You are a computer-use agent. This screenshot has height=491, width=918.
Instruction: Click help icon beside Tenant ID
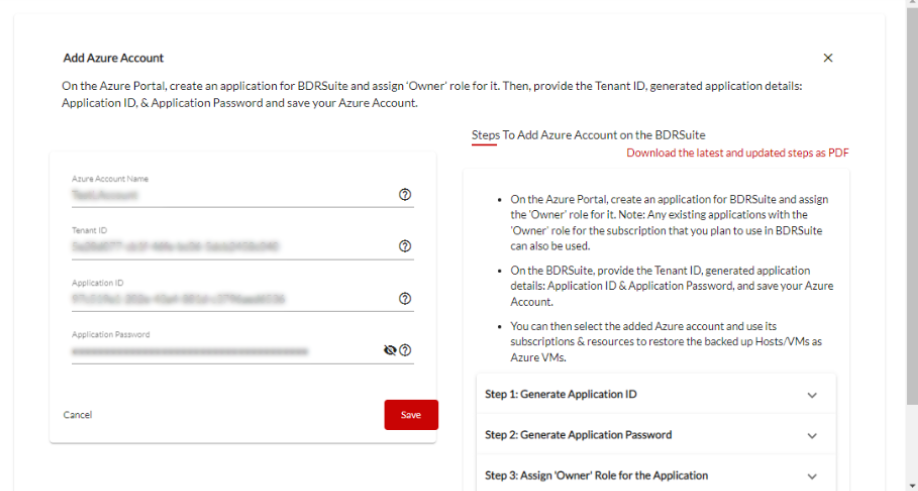point(405,246)
